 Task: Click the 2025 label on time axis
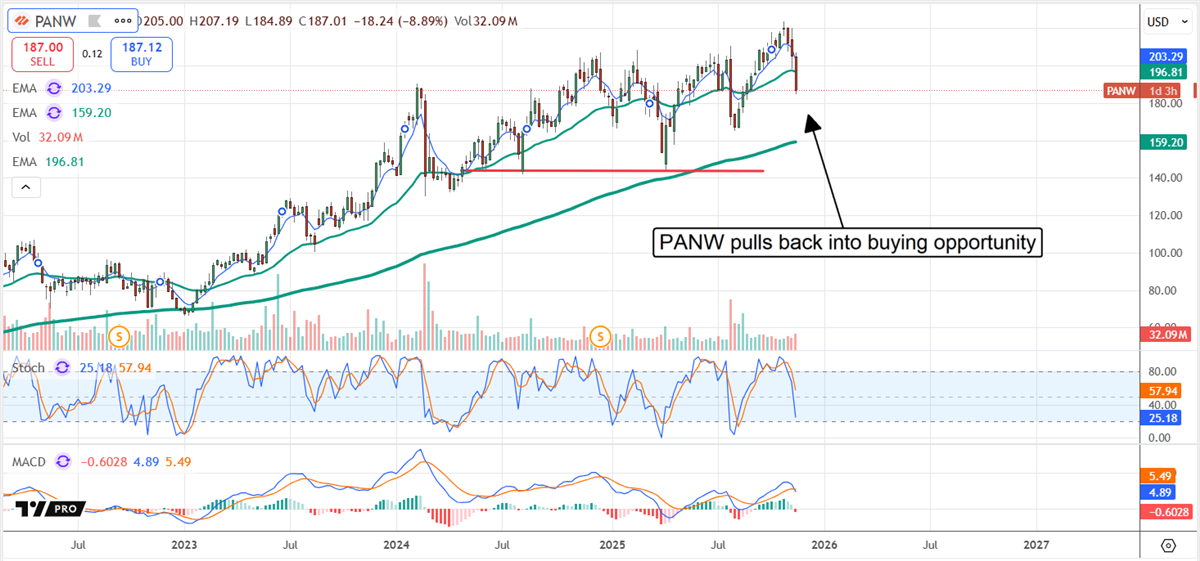coord(612,544)
